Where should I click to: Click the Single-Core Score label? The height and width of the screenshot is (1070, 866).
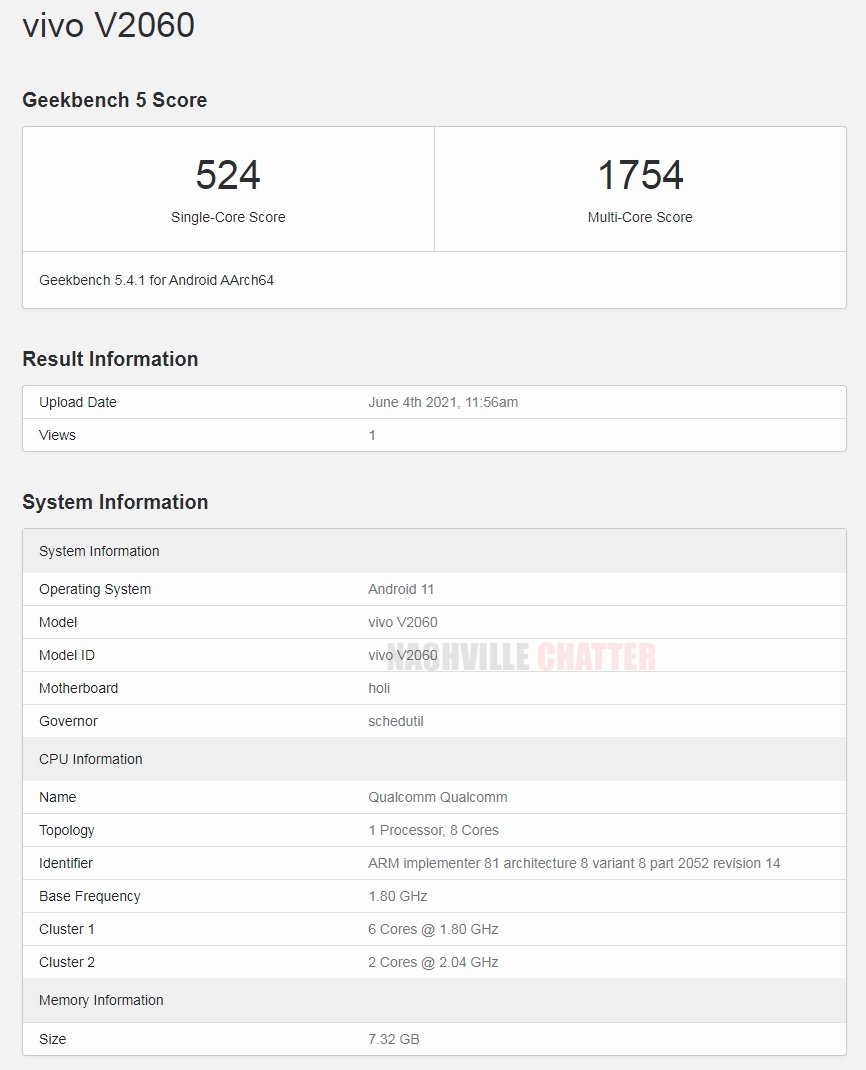pyautogui.click(x=228, y=217)
